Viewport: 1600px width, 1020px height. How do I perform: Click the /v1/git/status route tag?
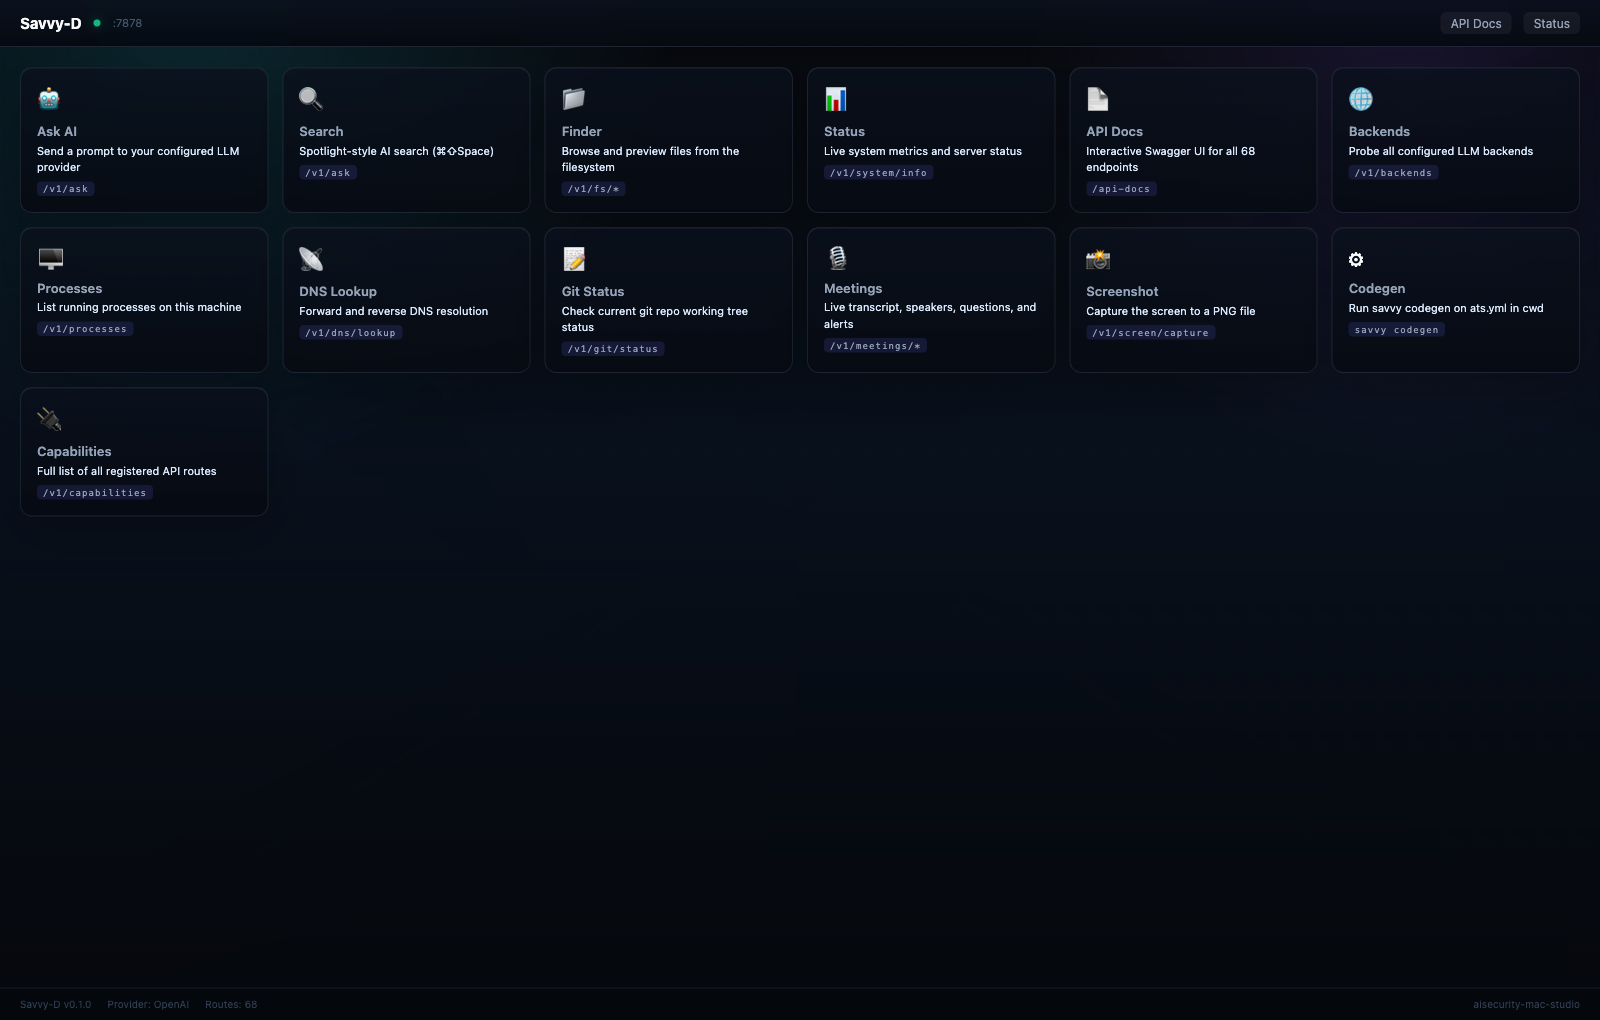coord(613,349)
